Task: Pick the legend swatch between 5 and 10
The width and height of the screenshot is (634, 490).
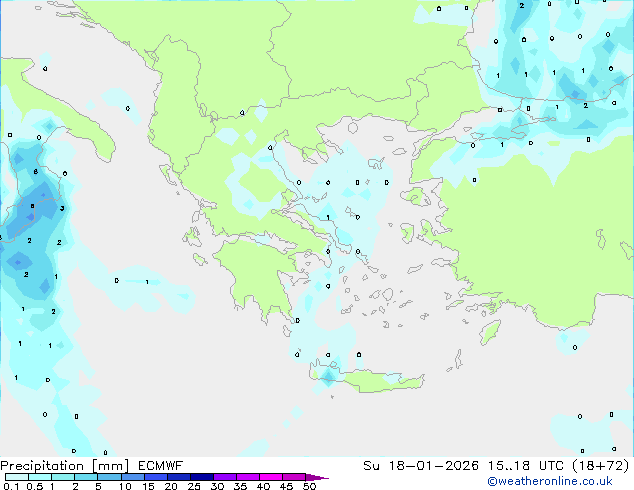Action: point(109,477)
